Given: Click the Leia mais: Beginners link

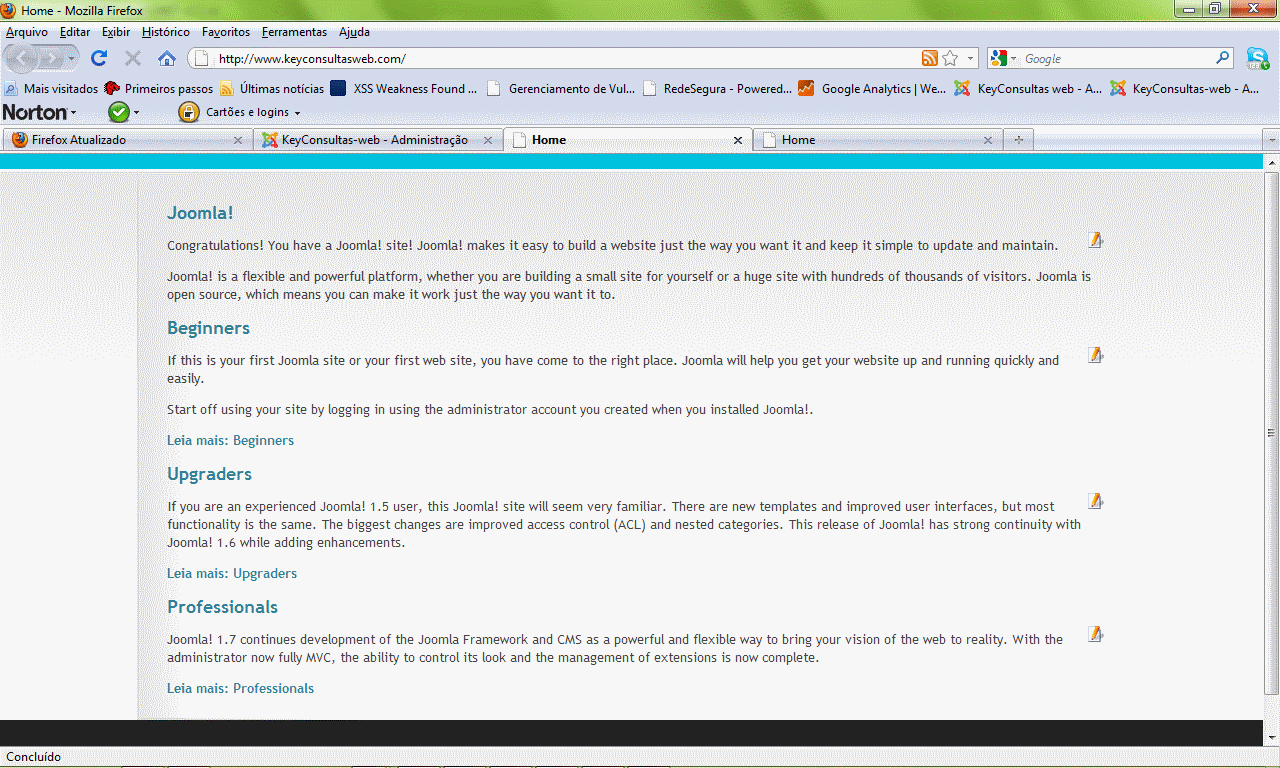Looking at the screenshot, I should click(230, 440).
